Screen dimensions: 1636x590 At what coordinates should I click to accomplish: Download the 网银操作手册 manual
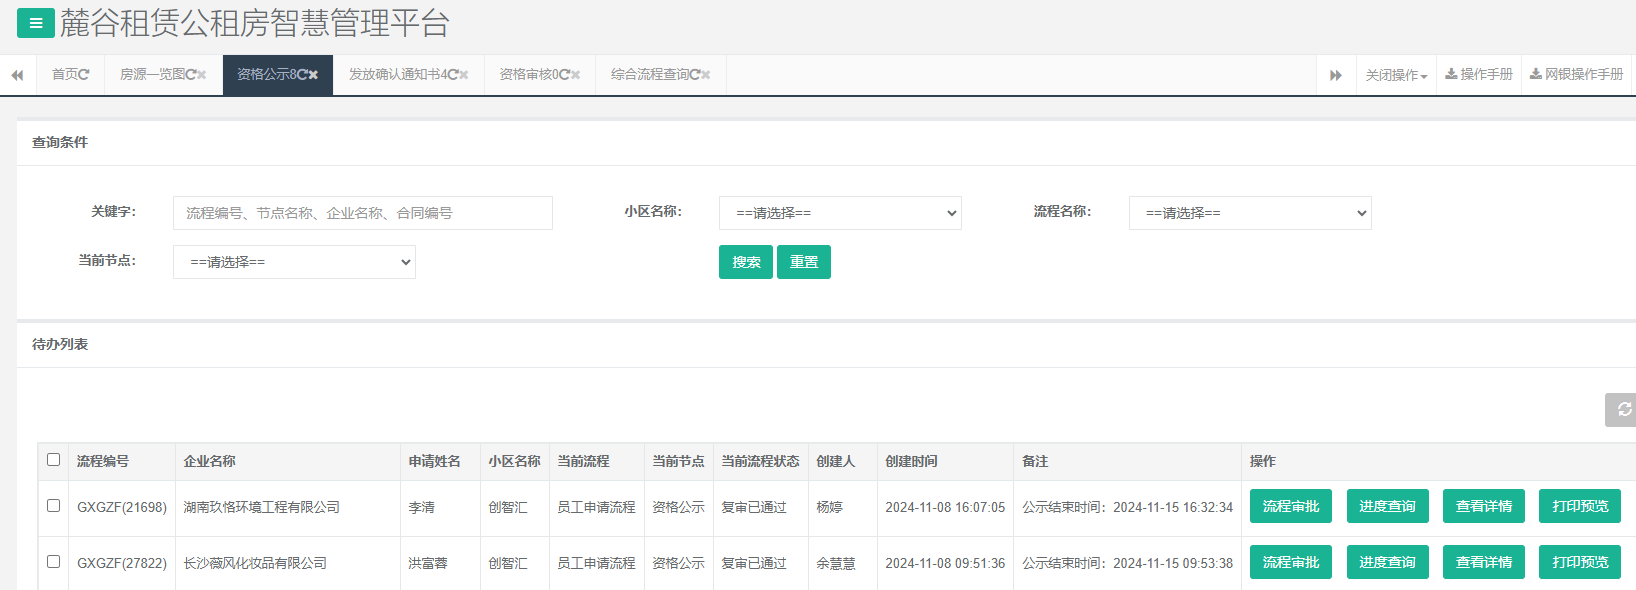tap(1576, 75)
